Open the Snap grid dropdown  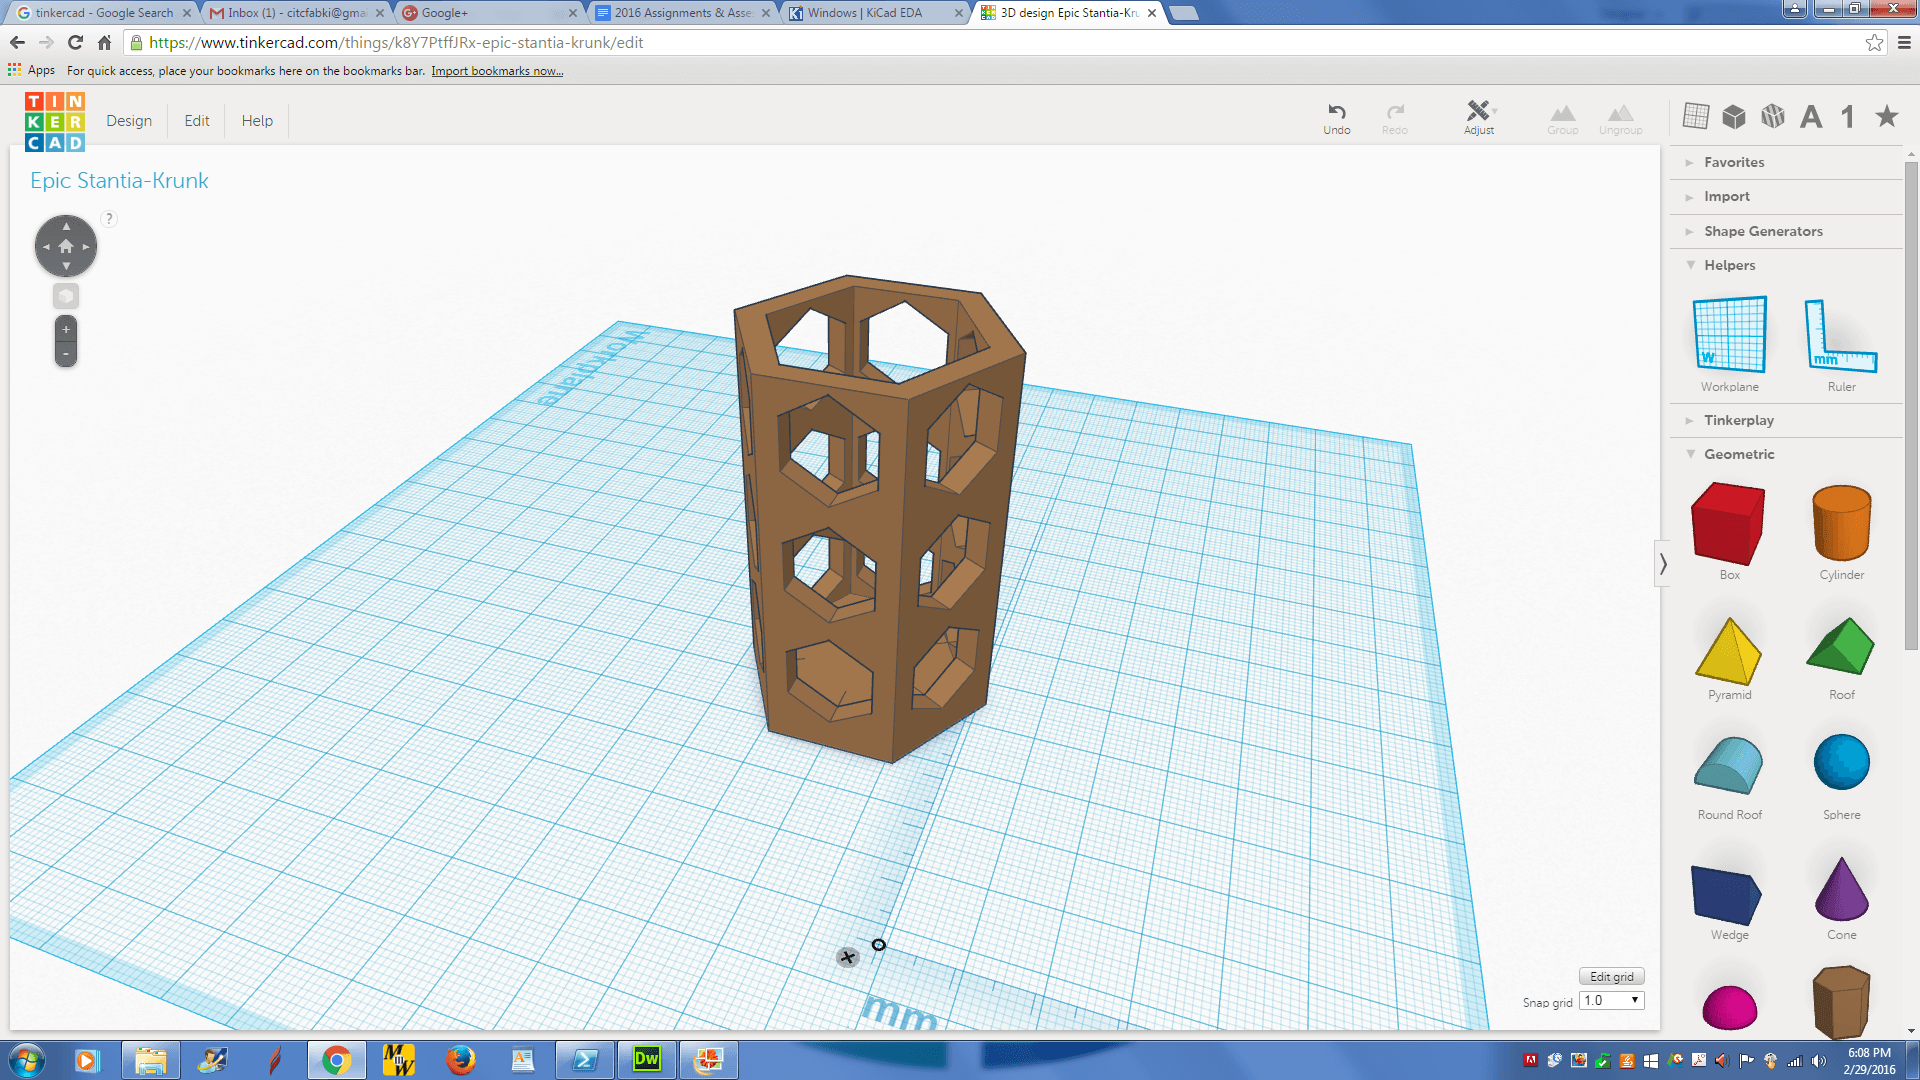tap(1611, 1000)
